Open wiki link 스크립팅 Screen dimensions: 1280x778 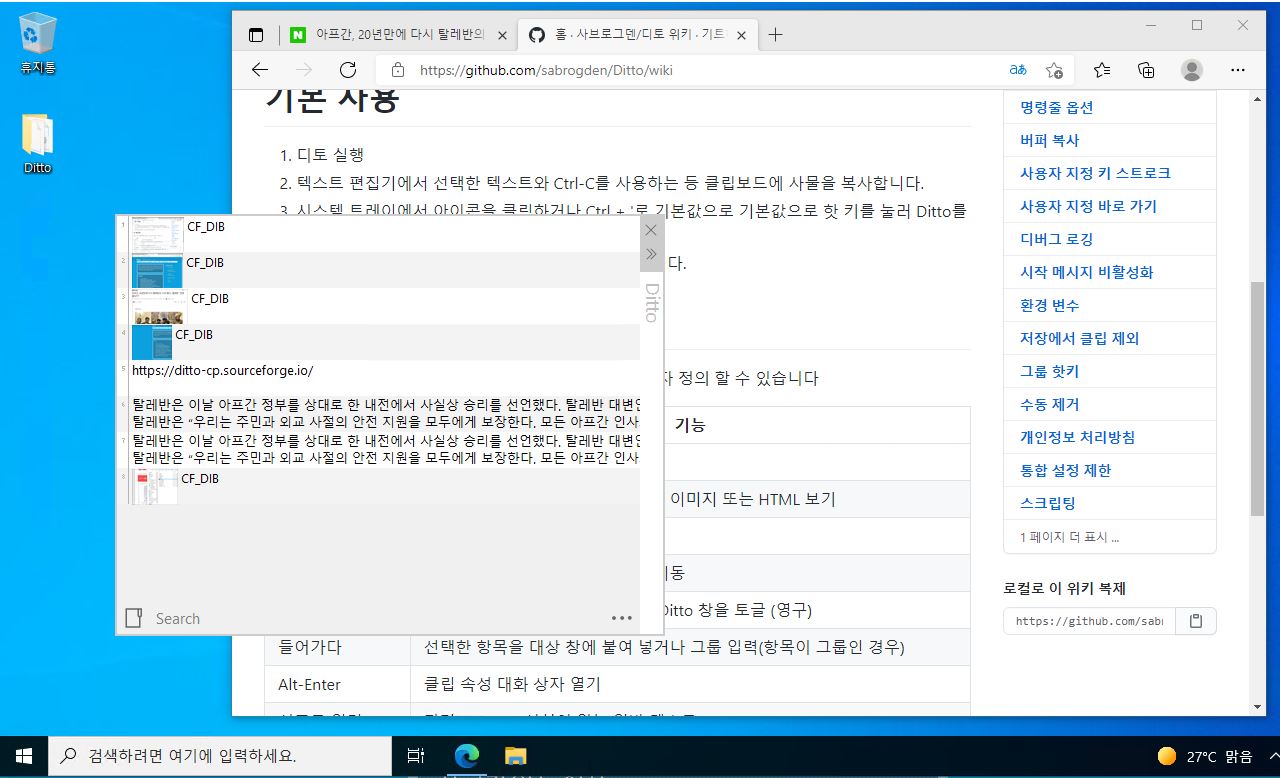tap(1048, 503)
